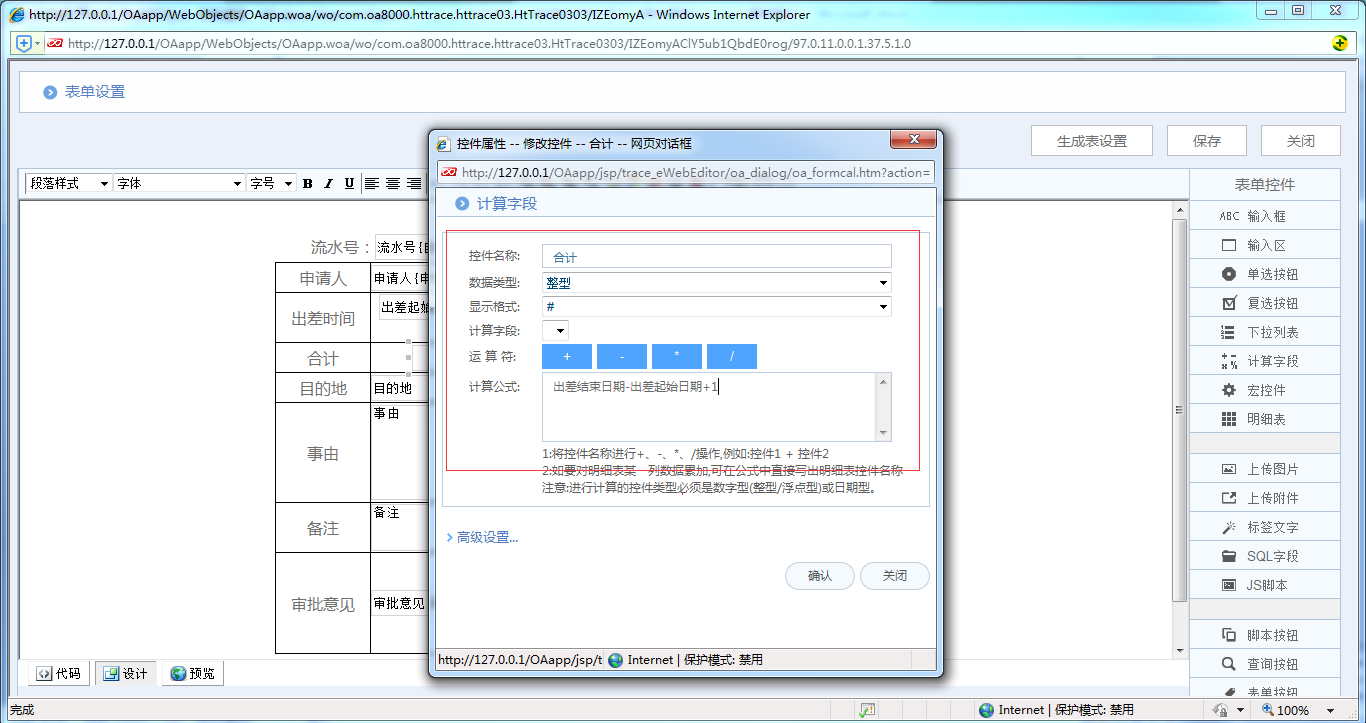Open the 计算字段 field selector
The width and height of the screenshot is (1366, 723).
(555, 331)
